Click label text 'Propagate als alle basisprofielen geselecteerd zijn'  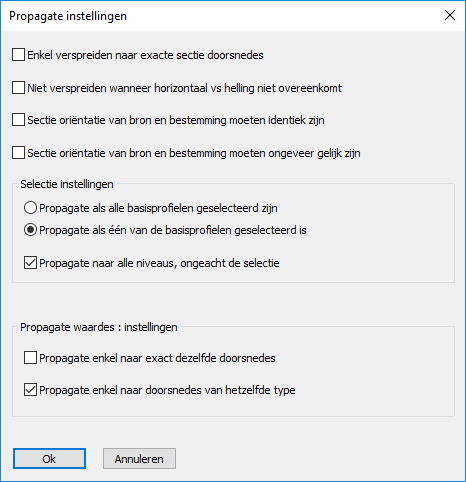point(158,208)
